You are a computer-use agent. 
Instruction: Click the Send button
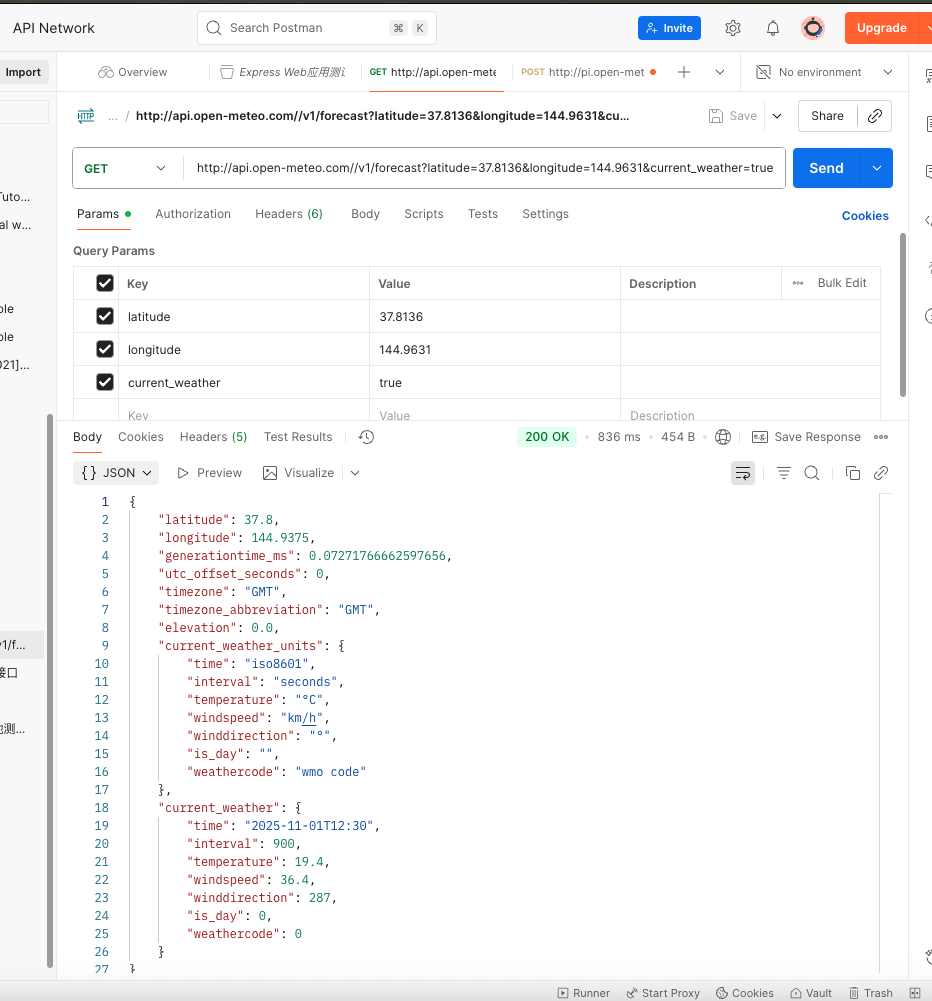827,168
